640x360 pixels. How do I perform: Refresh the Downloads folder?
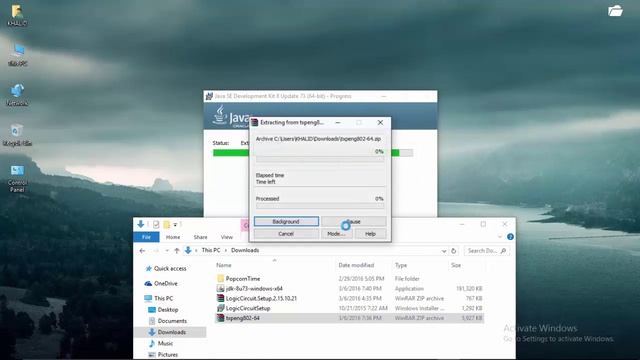[453, 251]
